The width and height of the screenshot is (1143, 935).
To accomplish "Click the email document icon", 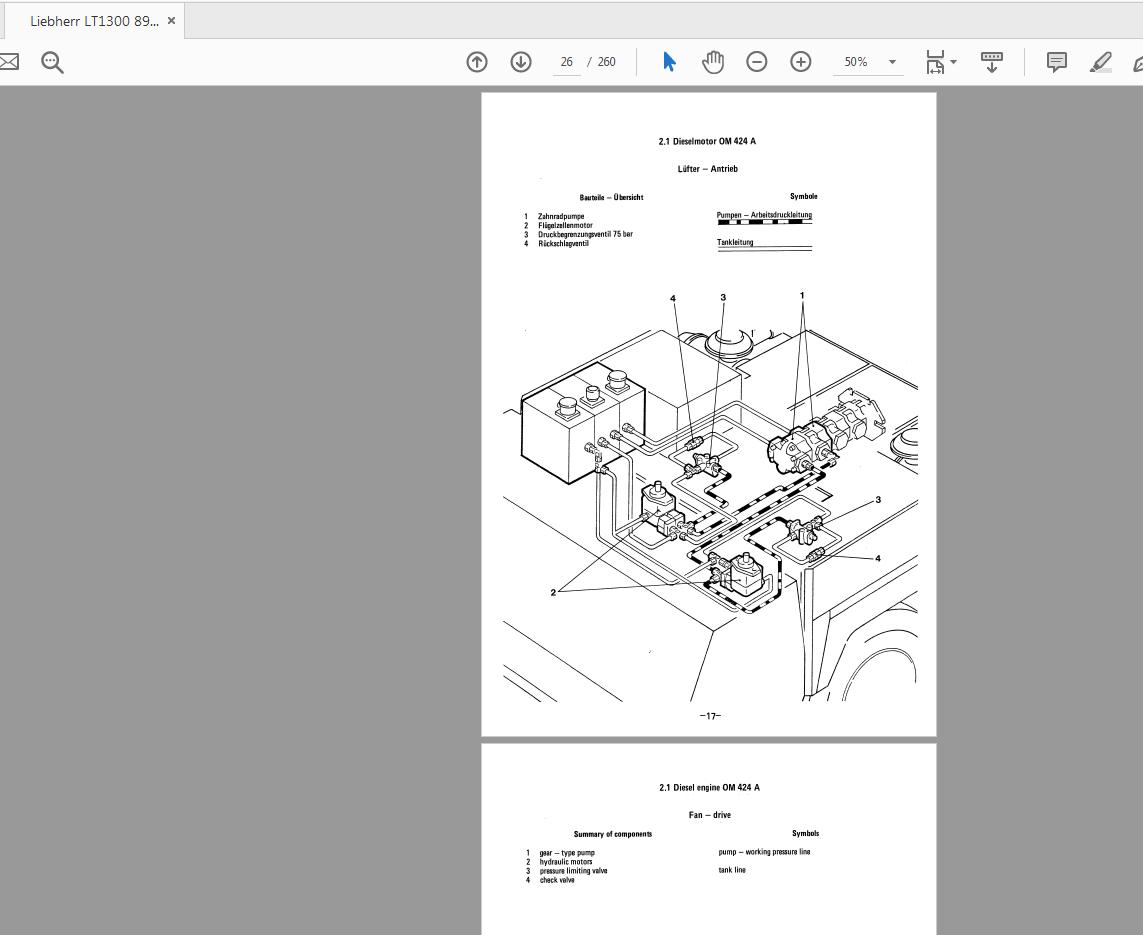I will tap(9, 61).
